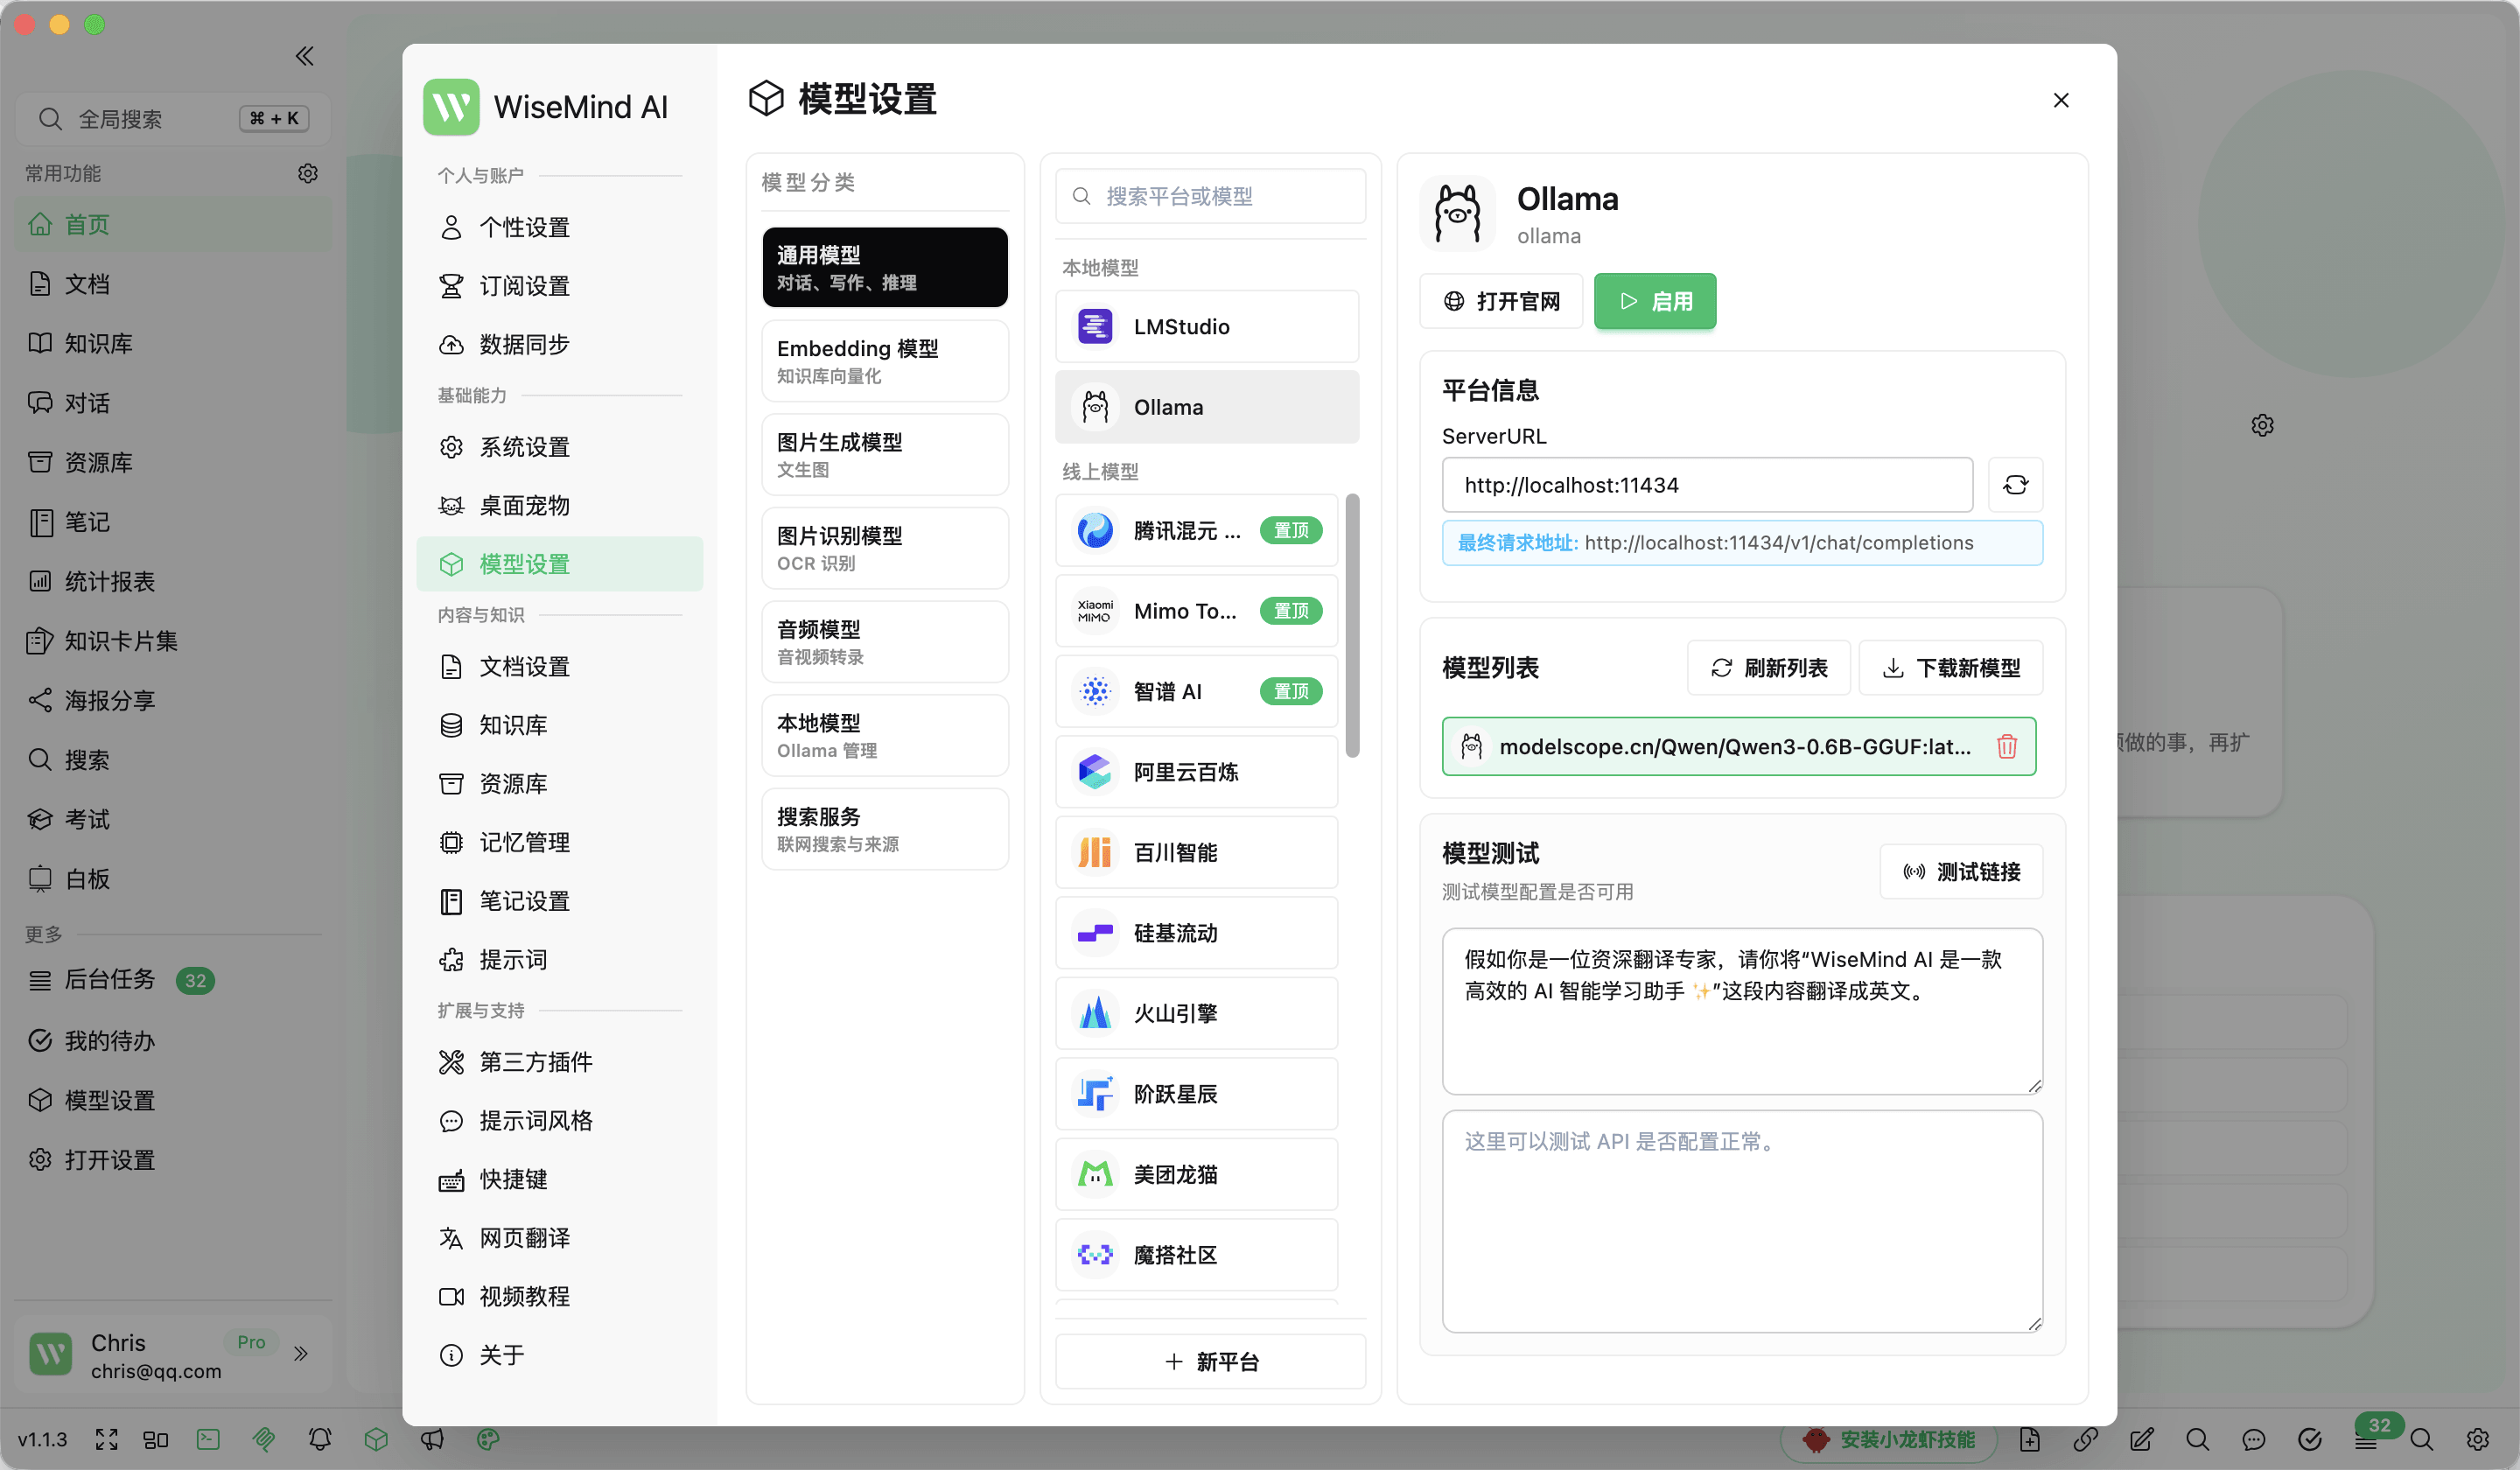Click 安装小龙虾技能 in bottom bar
The height and width of the screenshot is (1470, 2520).
click(x=1889, y=1439)
